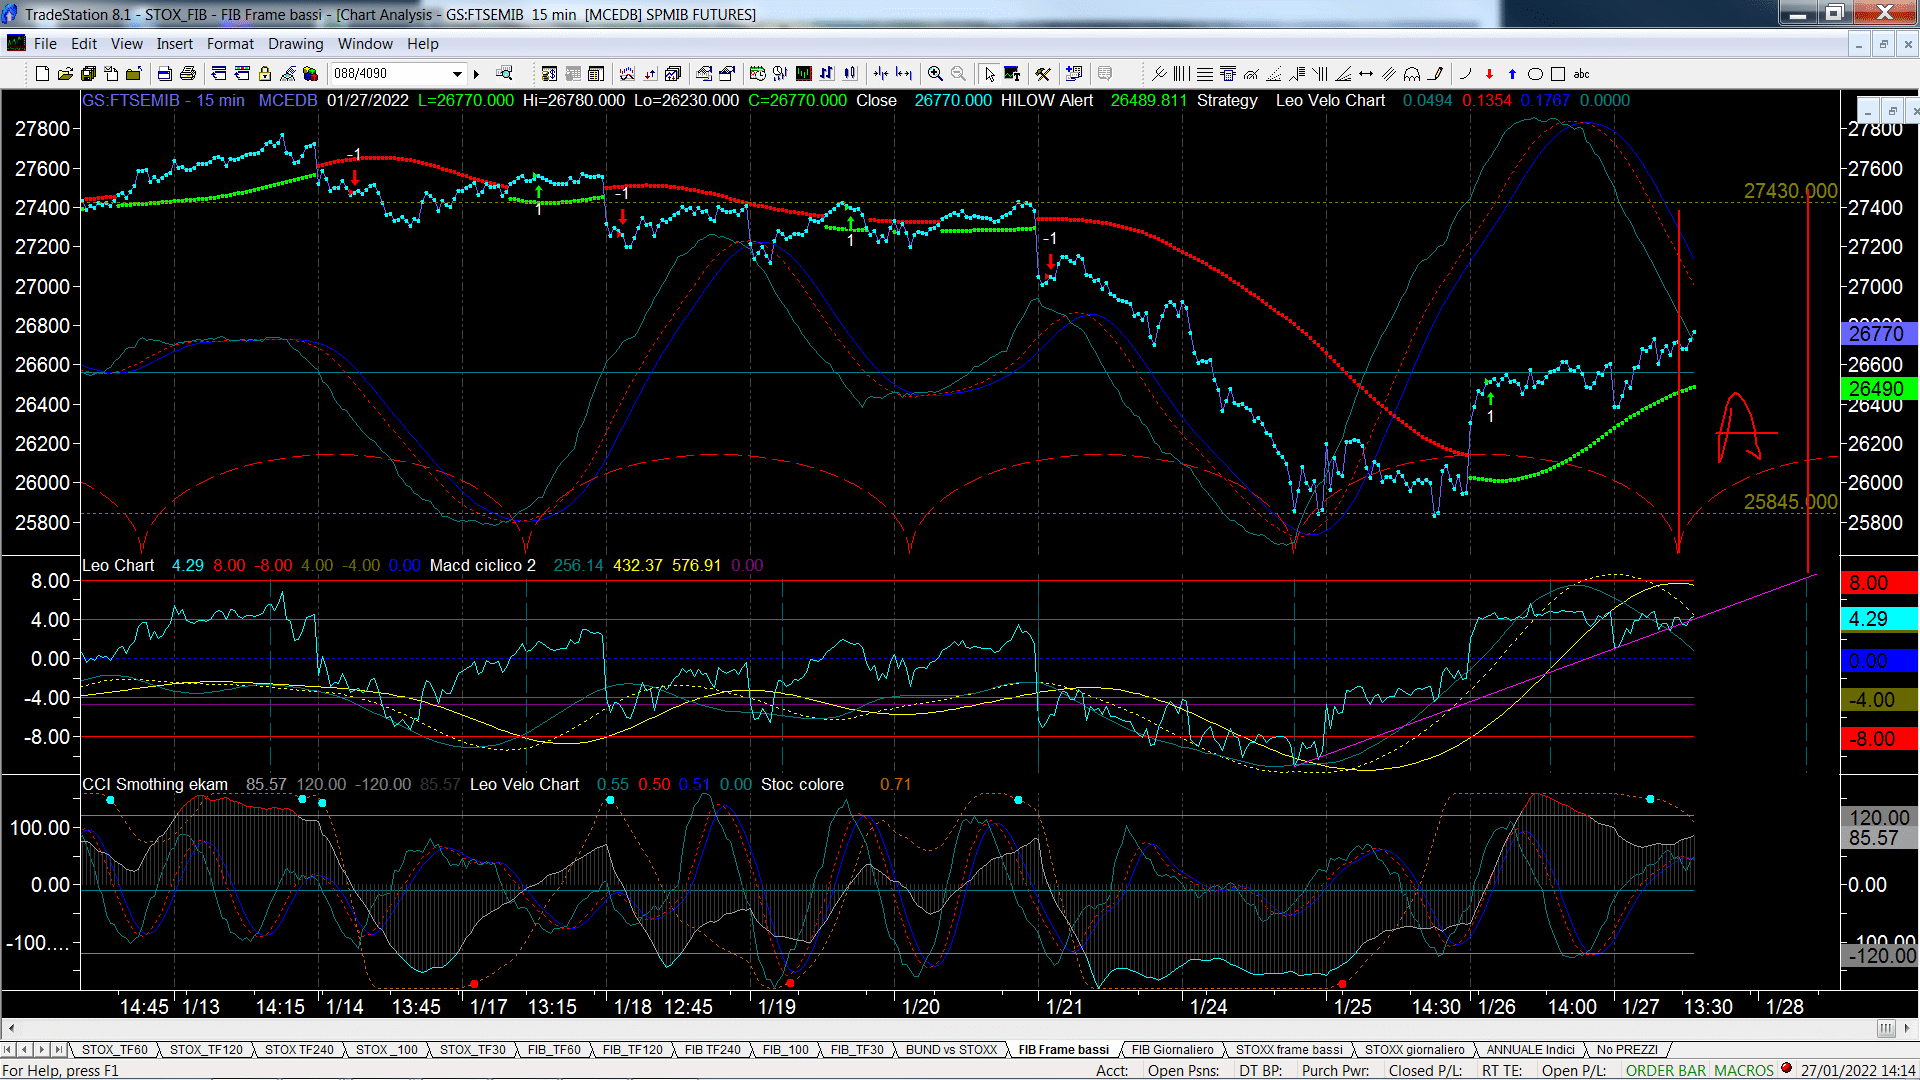This screenshot has width=1920, height=1080.
Task: Click the Zoom In magnifier icon
Action: coord(935,73)
